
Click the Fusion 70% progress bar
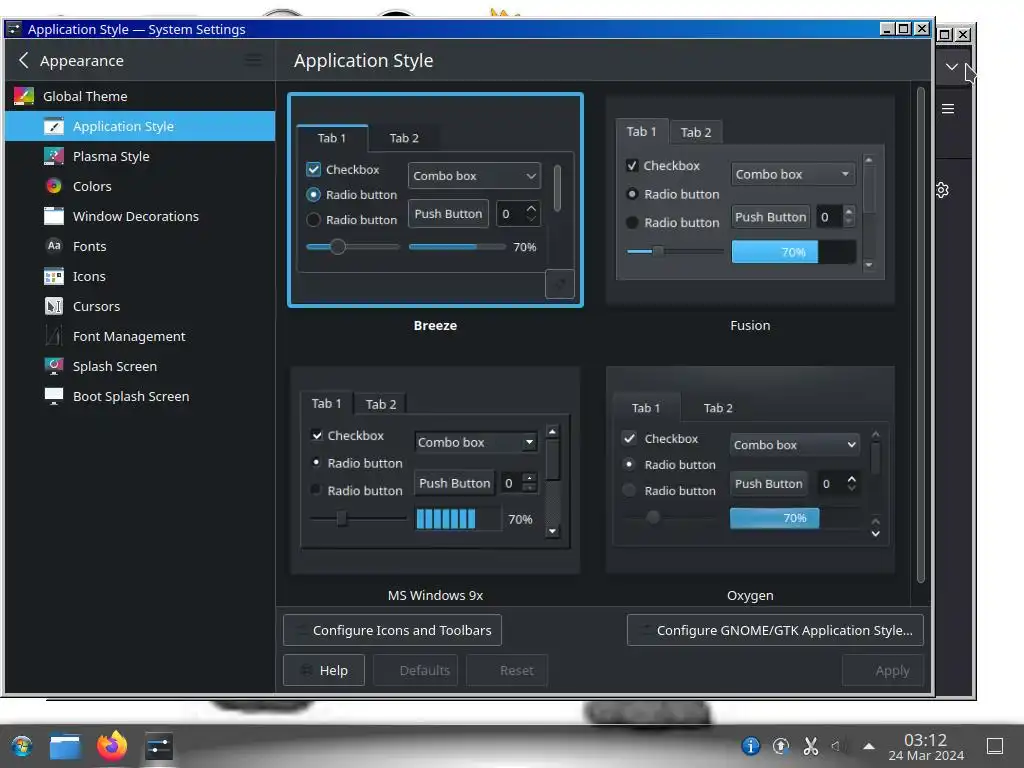point(793,252)
